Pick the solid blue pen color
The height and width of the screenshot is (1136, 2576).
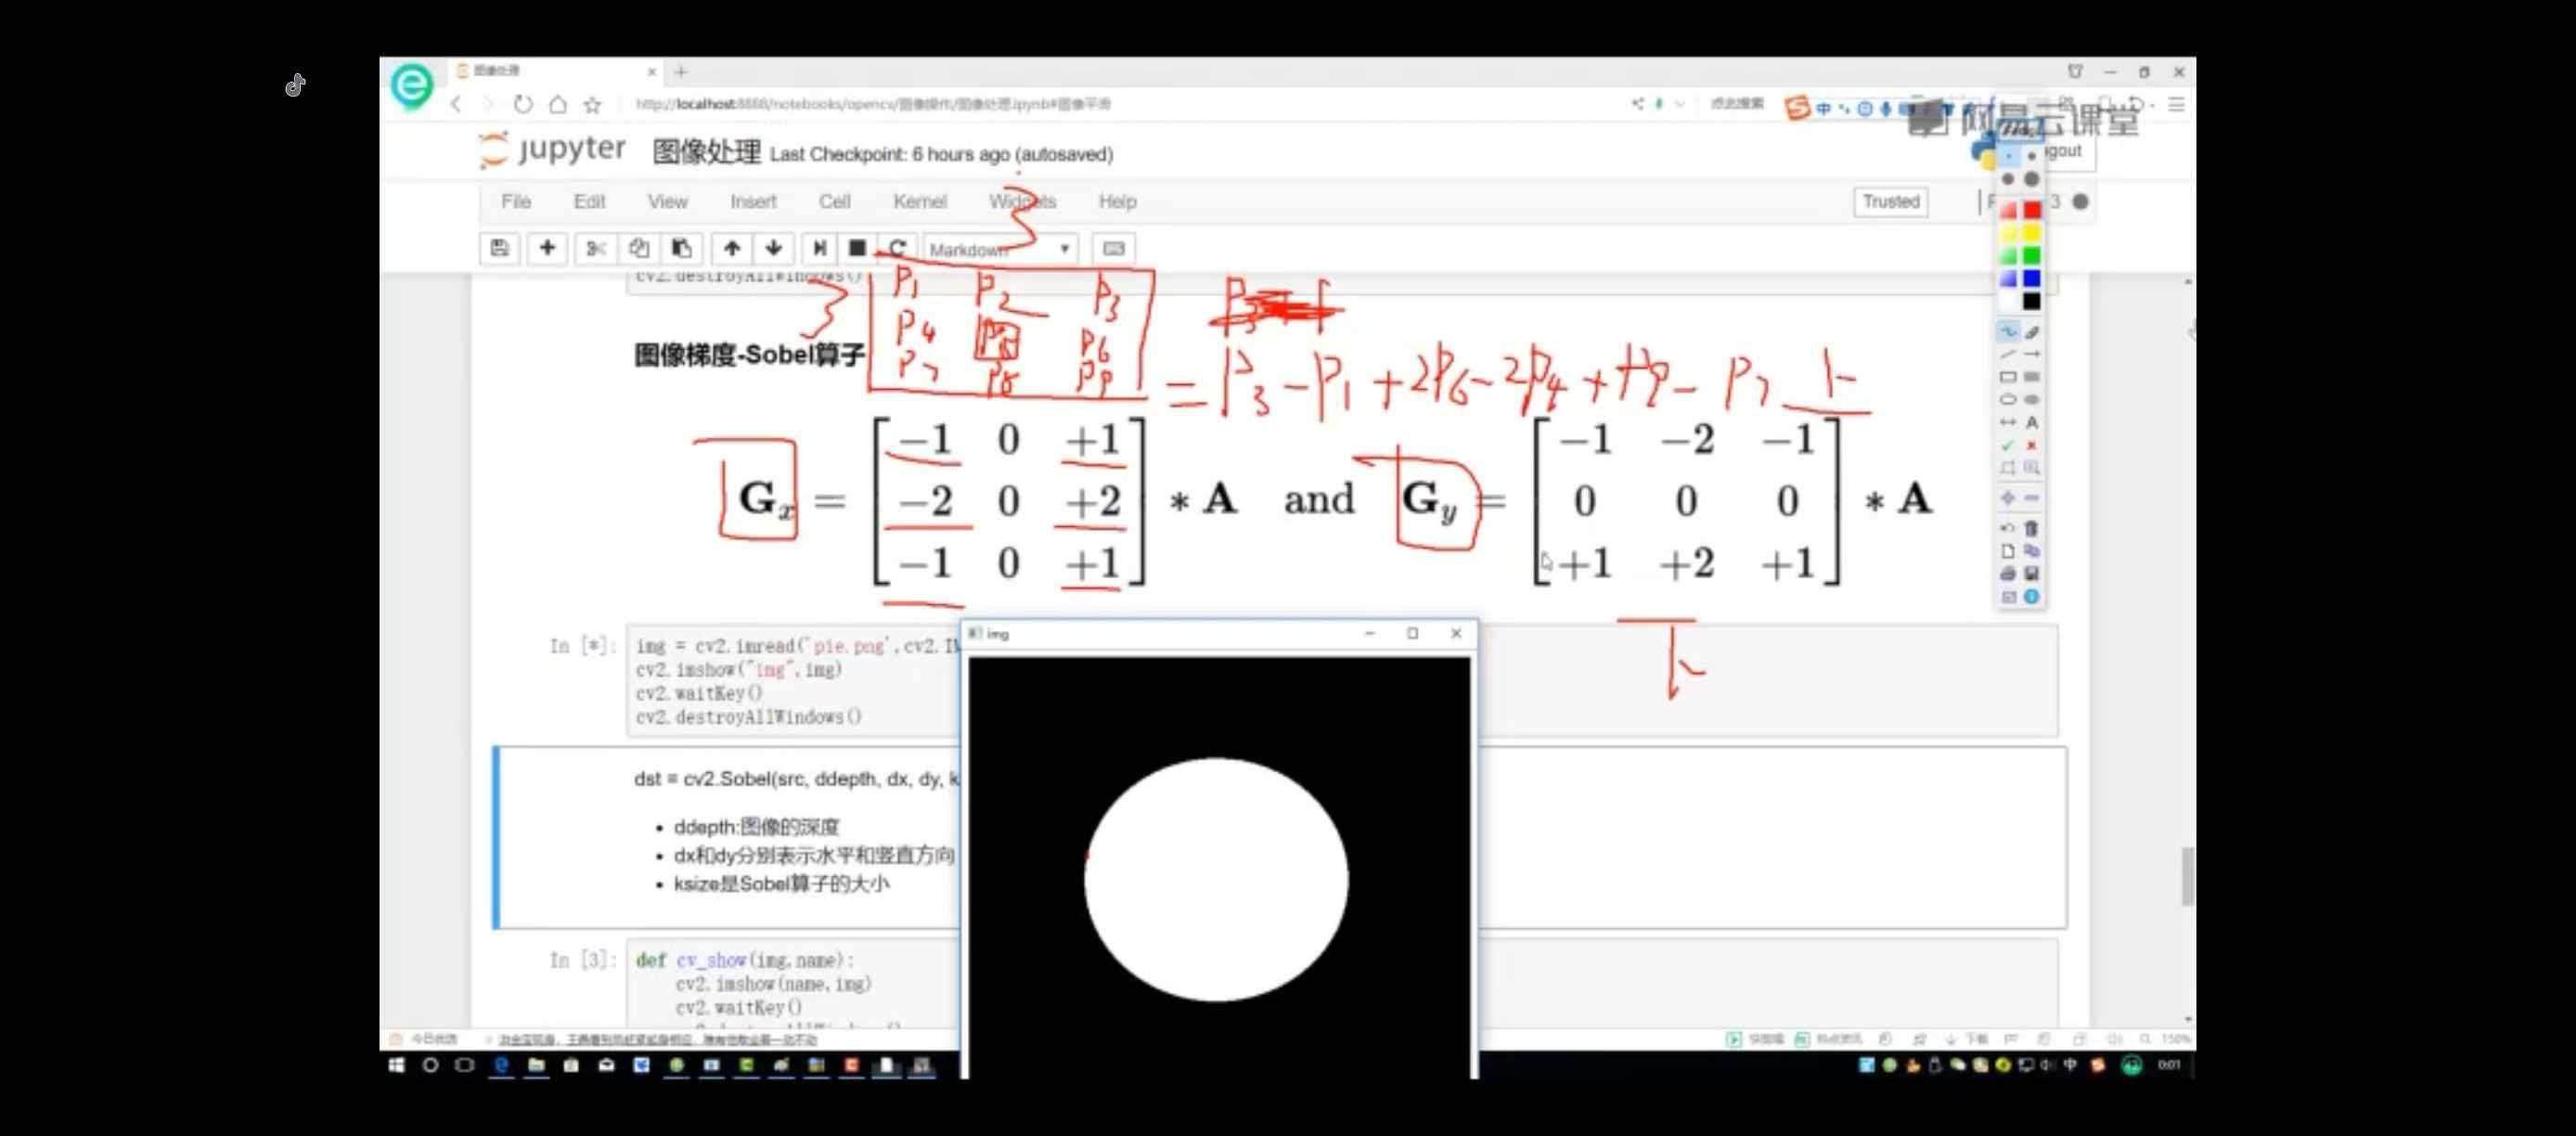point(2032,278)
